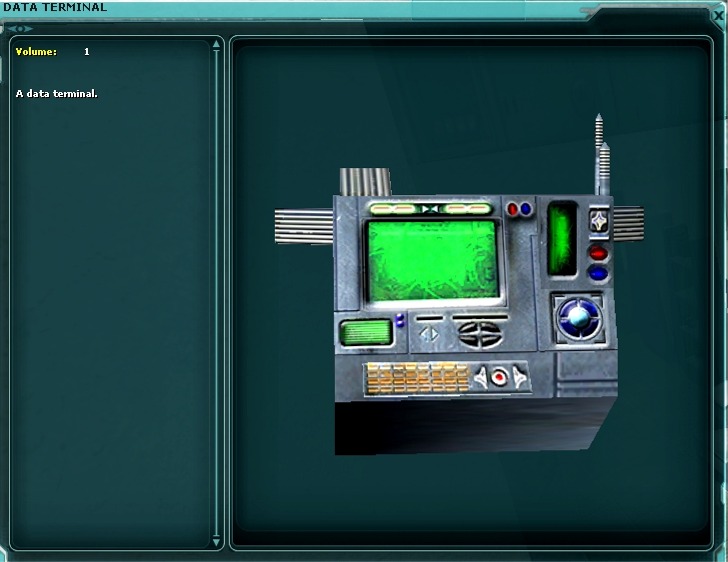Click the terminal's large green screen
Screen dimensions: 728x562
[x=432, y=262]
